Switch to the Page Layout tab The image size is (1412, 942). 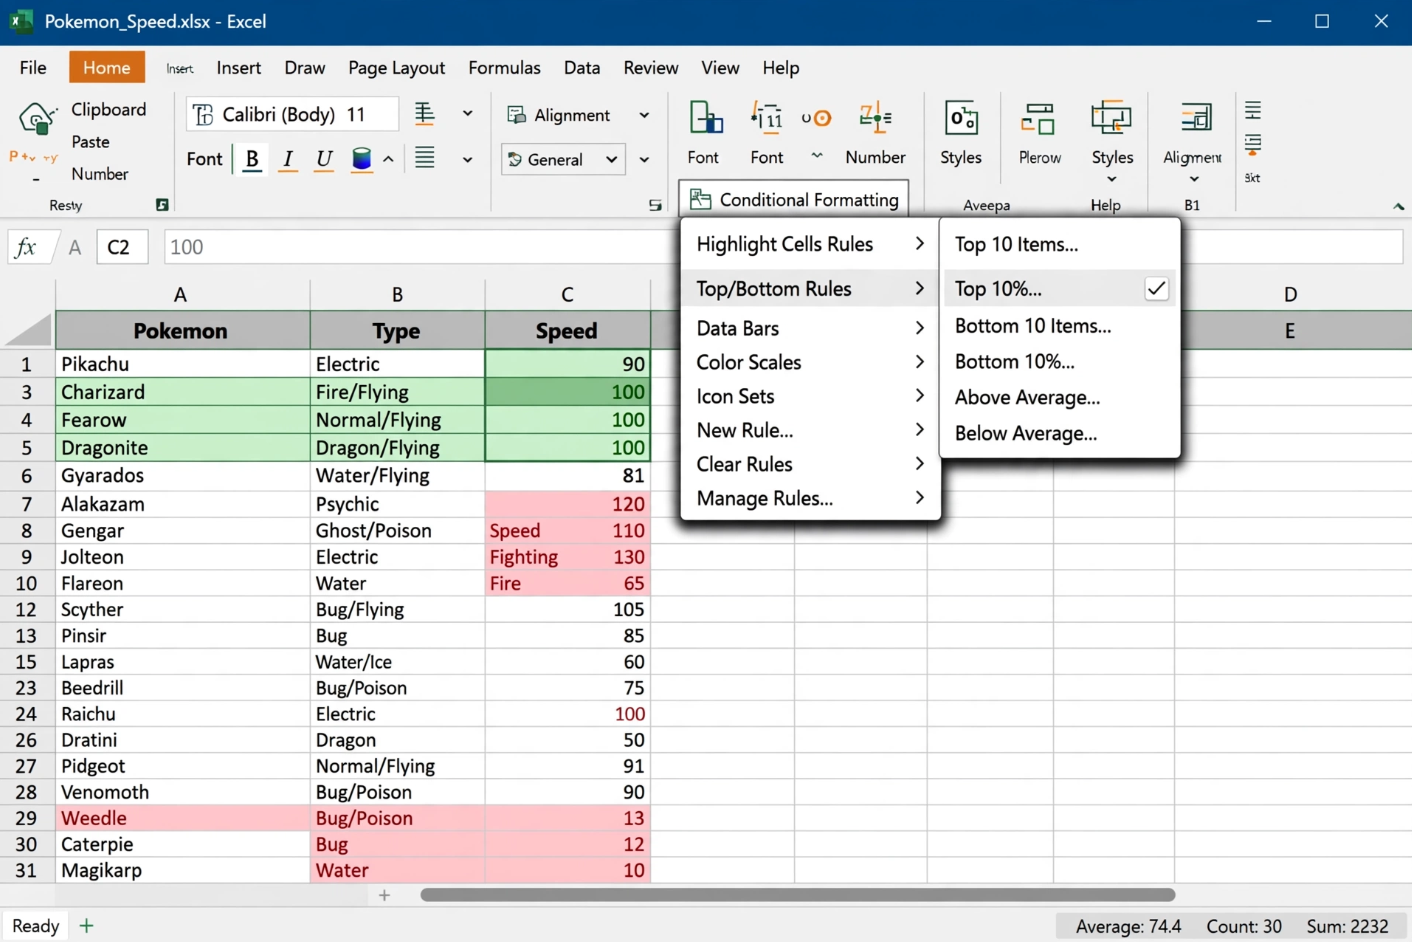396,67
